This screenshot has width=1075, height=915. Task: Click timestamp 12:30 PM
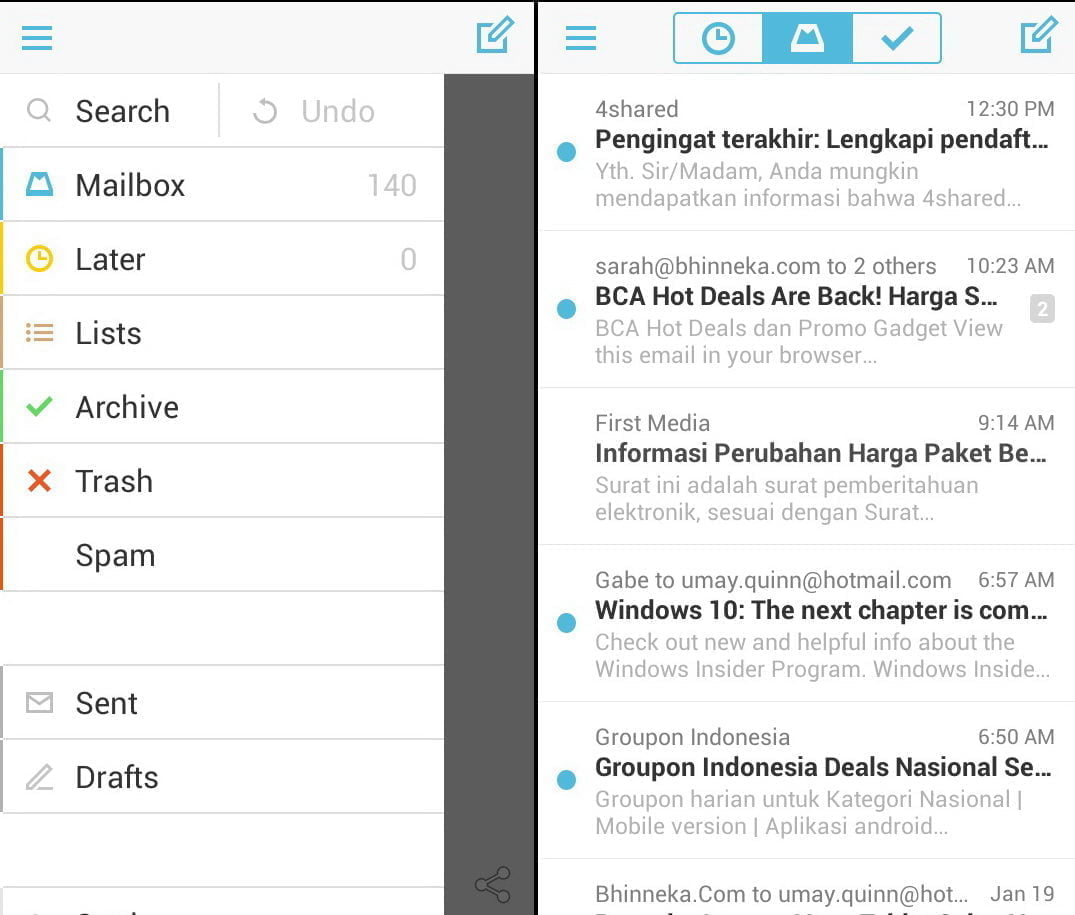[1010, 108]
